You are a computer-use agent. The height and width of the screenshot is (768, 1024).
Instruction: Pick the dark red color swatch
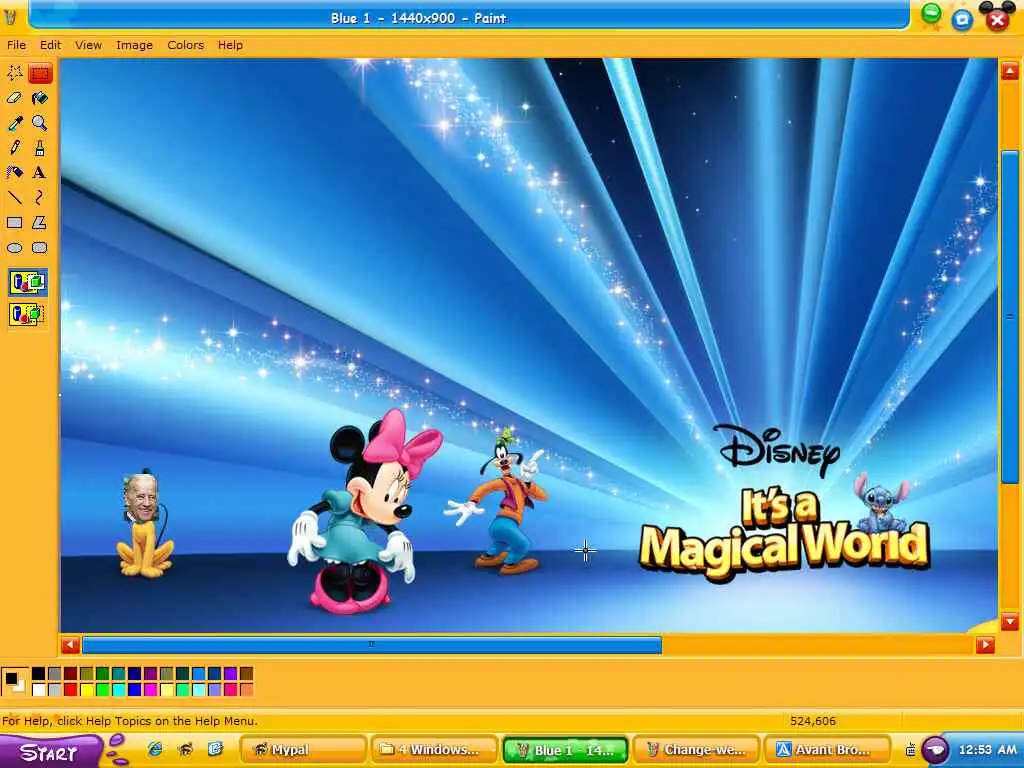tap(71, 673)
